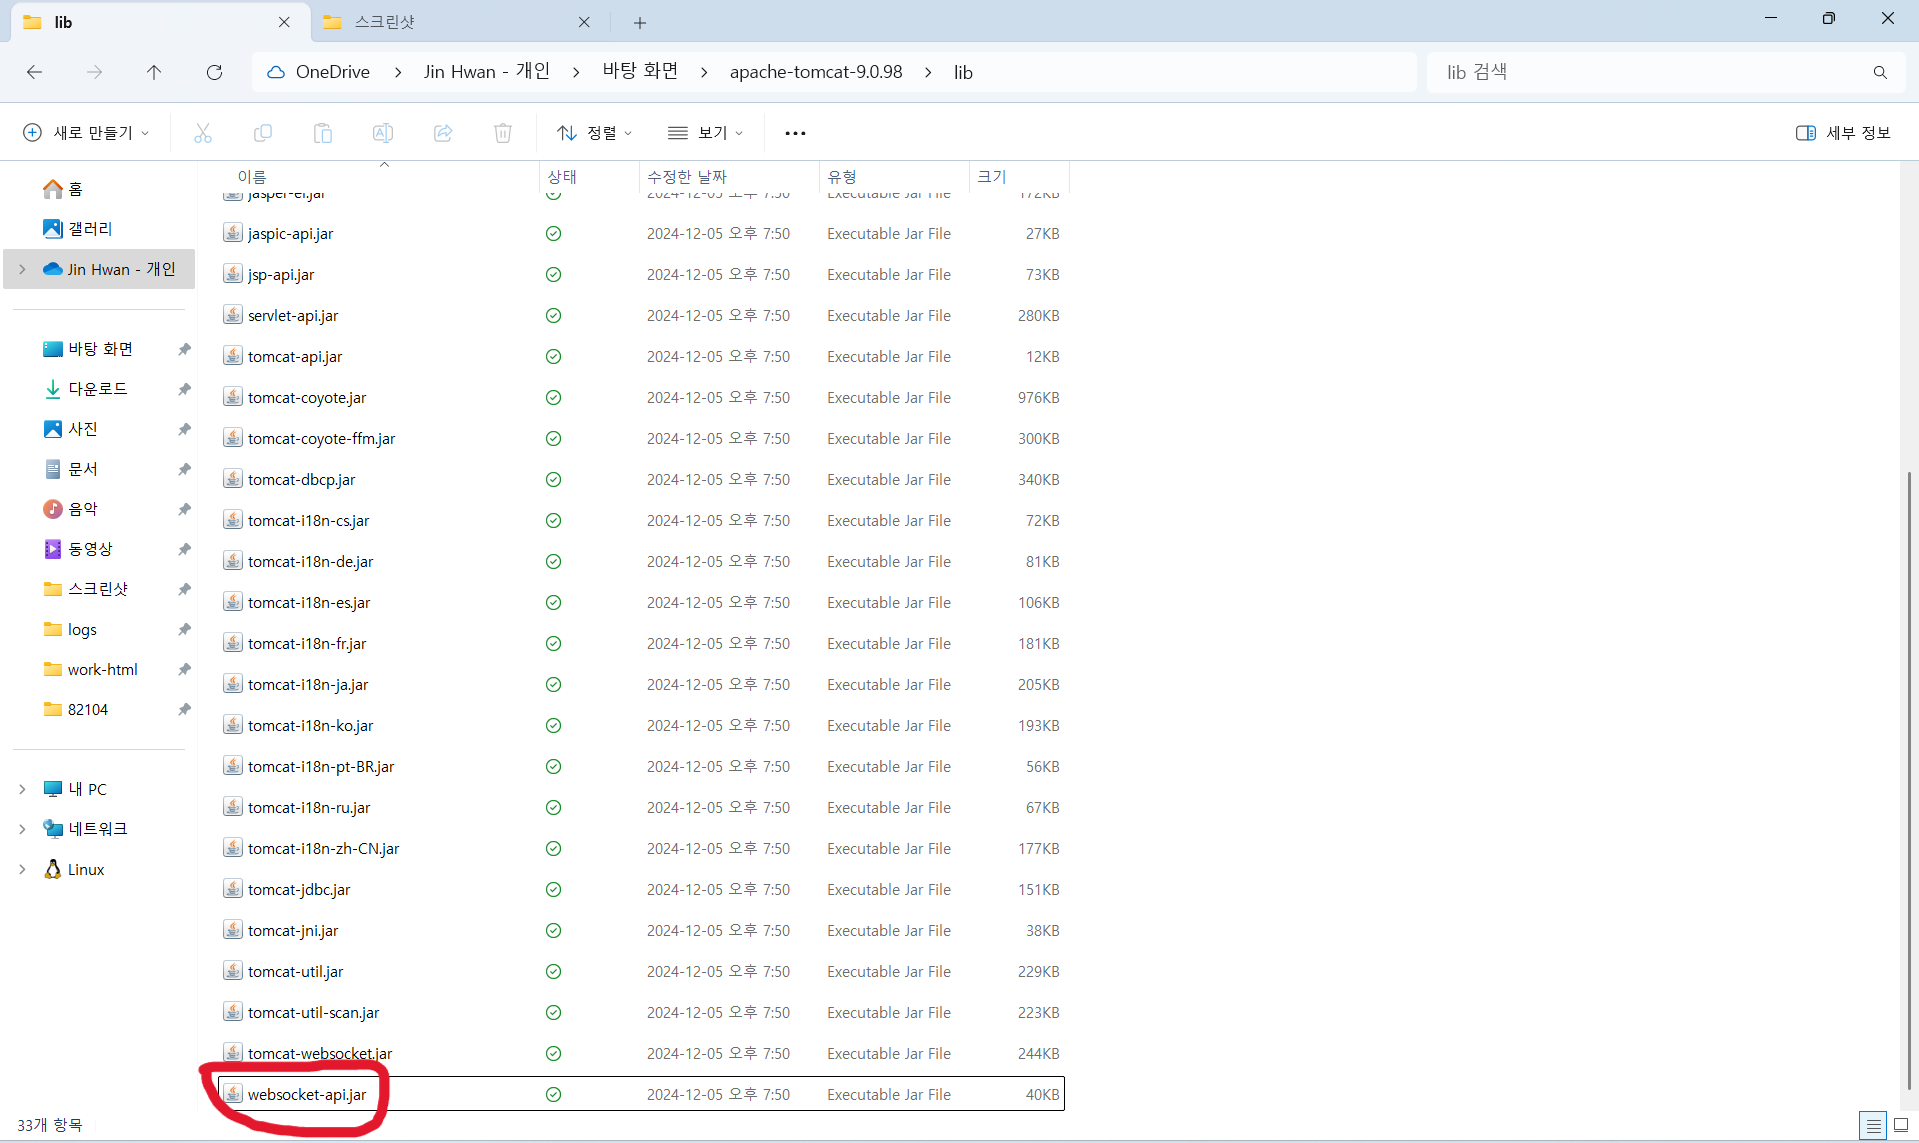Expand the Linux tree node
The height and width of the screenshot is (1143, 1919).
tap(22, 869)
